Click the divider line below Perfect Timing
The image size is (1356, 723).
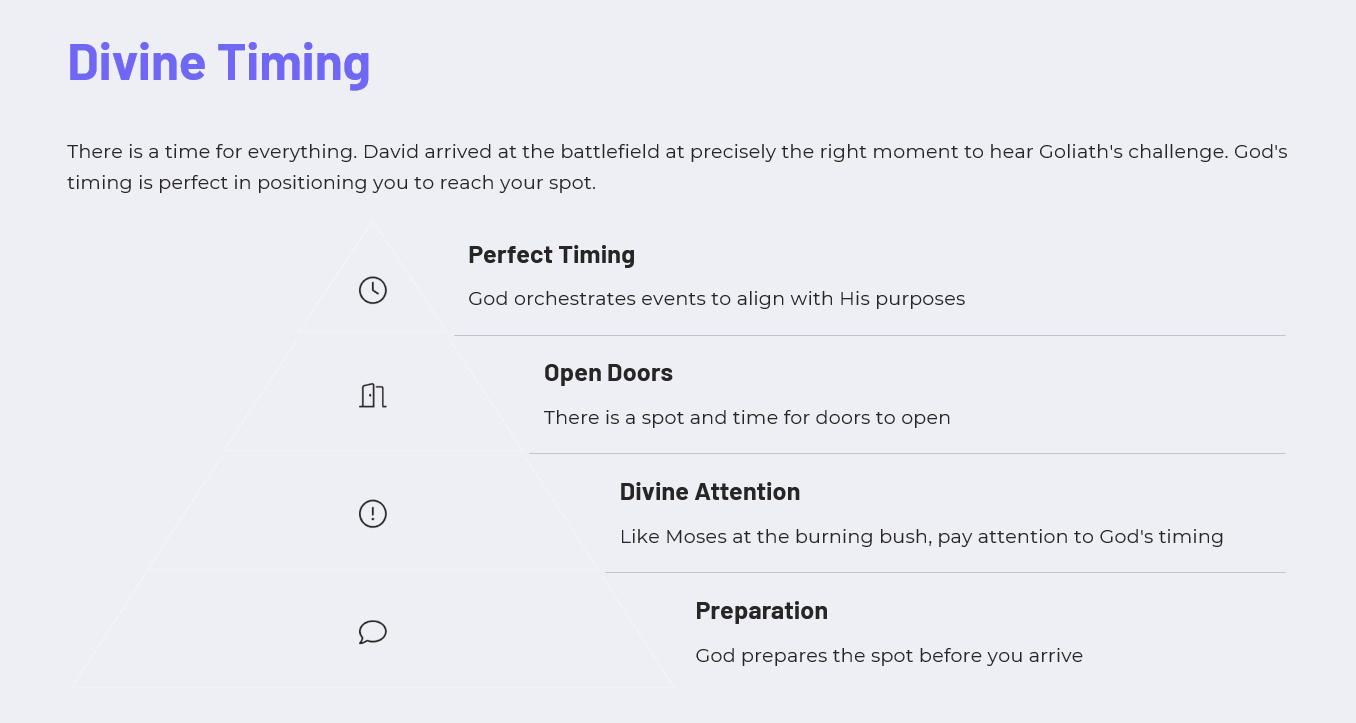point(869,335)
